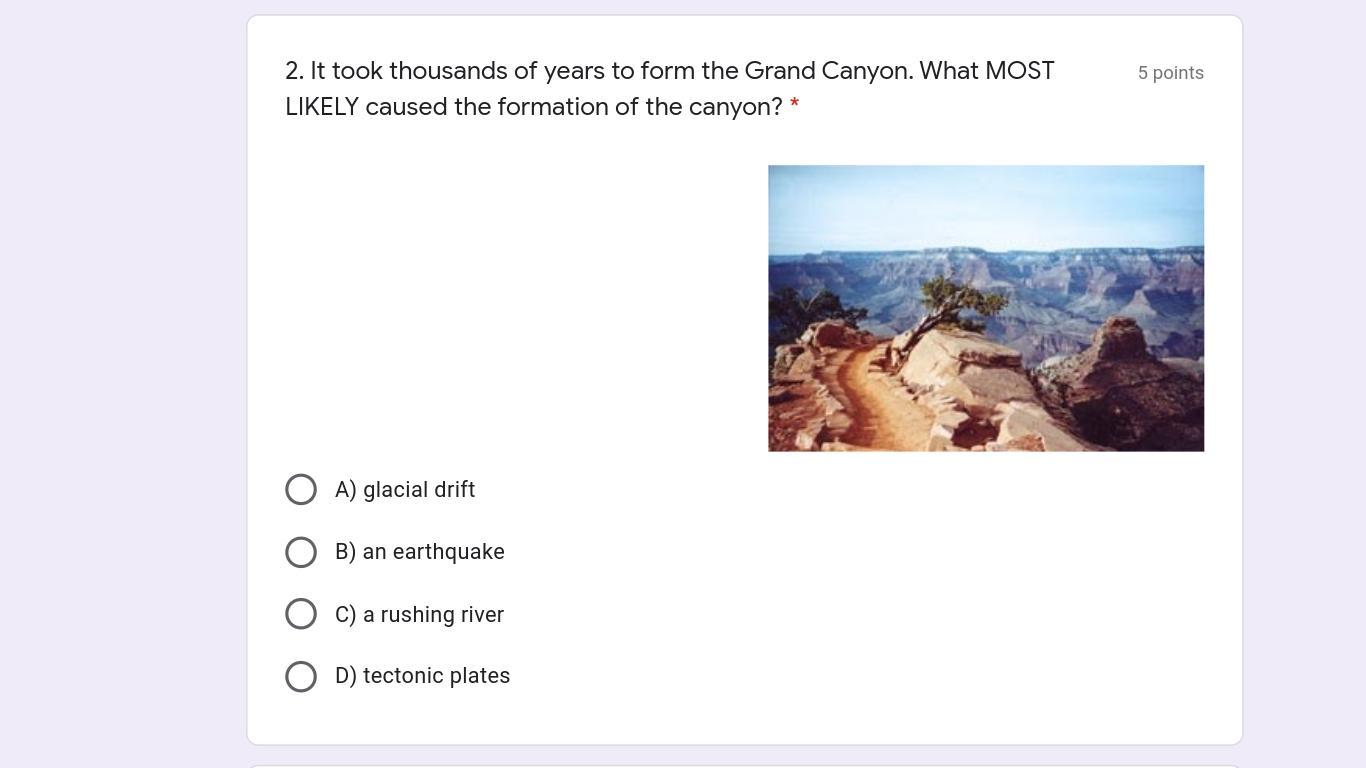The height and width of the screenshot is (768, 1366).
Task: Choose the 'an earthquake' radio circle
Action: click(x=301, y=552)
